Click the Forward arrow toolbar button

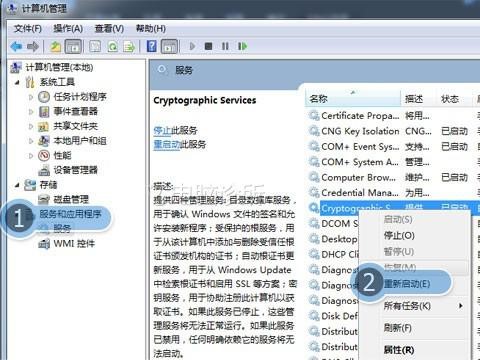tap(33, 46)
